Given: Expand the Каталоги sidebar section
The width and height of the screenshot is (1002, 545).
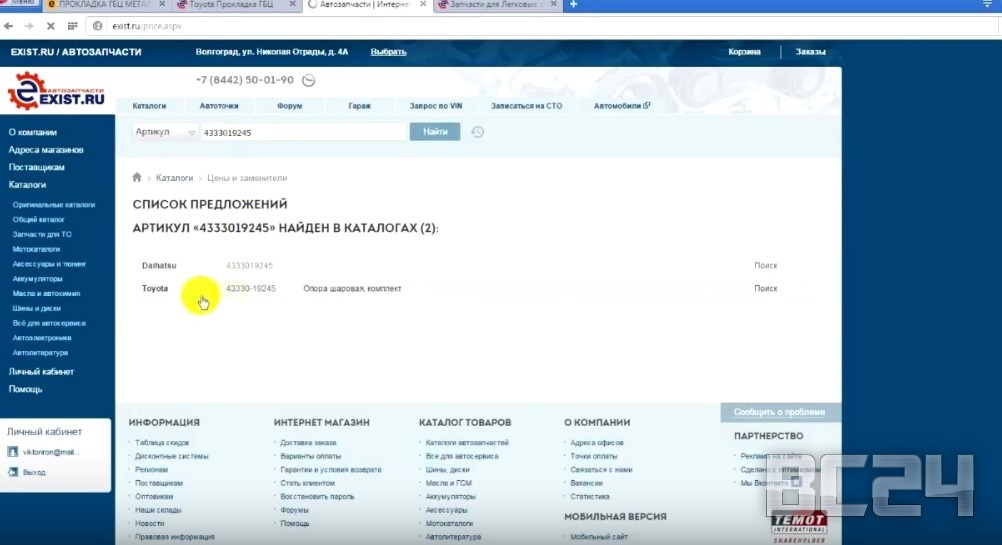Looking at the screenshot, I should 28,185.
